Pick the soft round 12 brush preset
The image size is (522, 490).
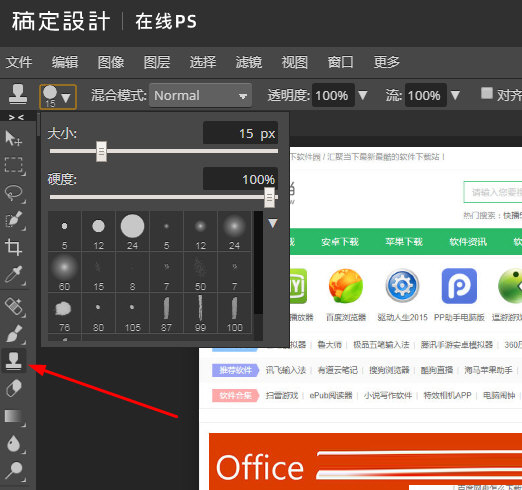200,231
